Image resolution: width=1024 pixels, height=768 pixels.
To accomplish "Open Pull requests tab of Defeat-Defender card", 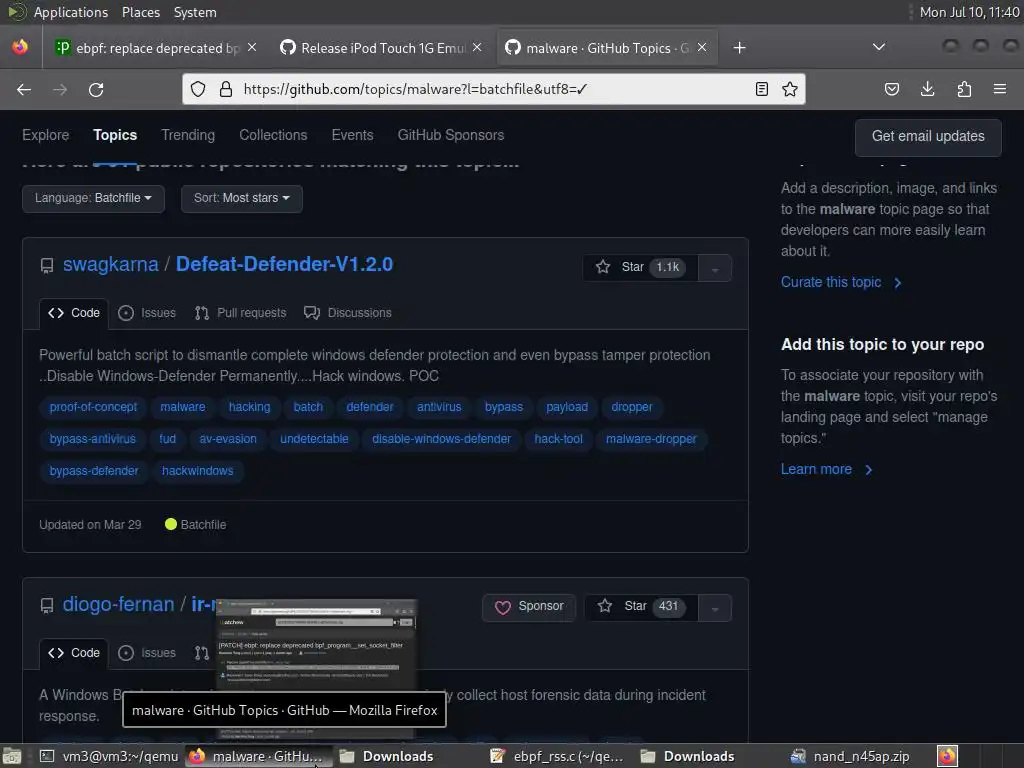I will 240,313.
